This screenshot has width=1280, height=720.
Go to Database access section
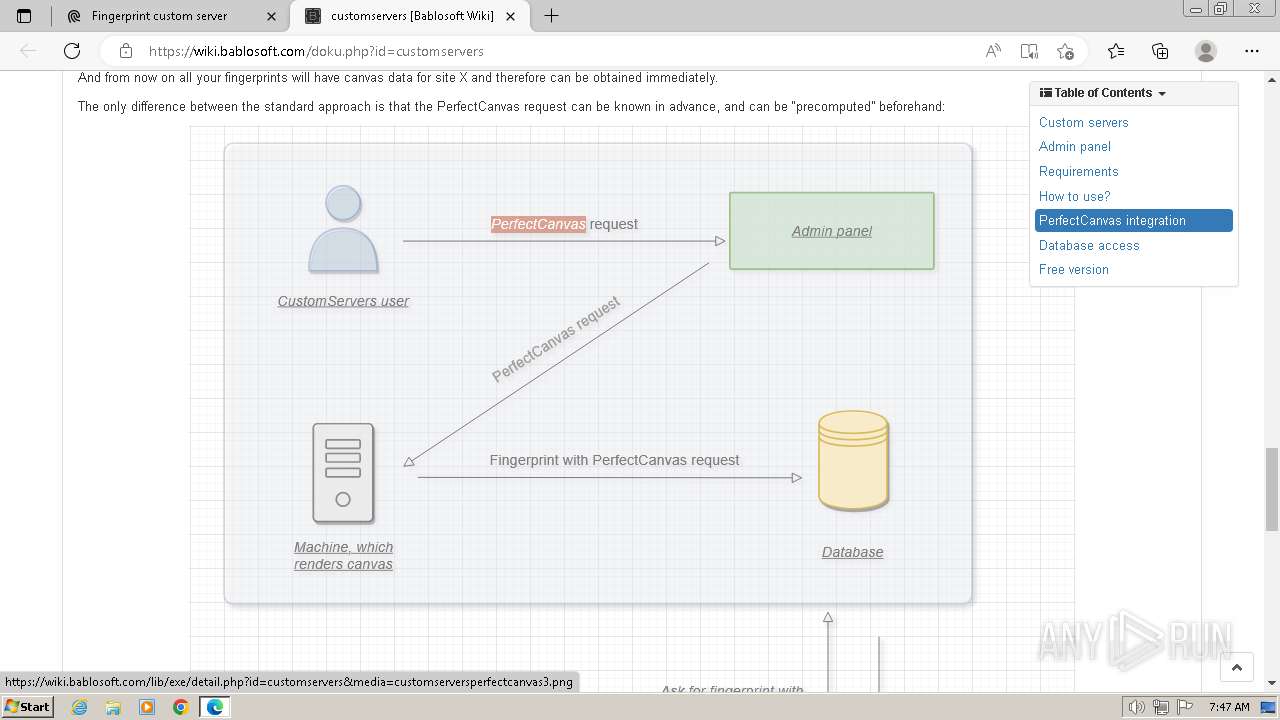[x=1088, y=245]
